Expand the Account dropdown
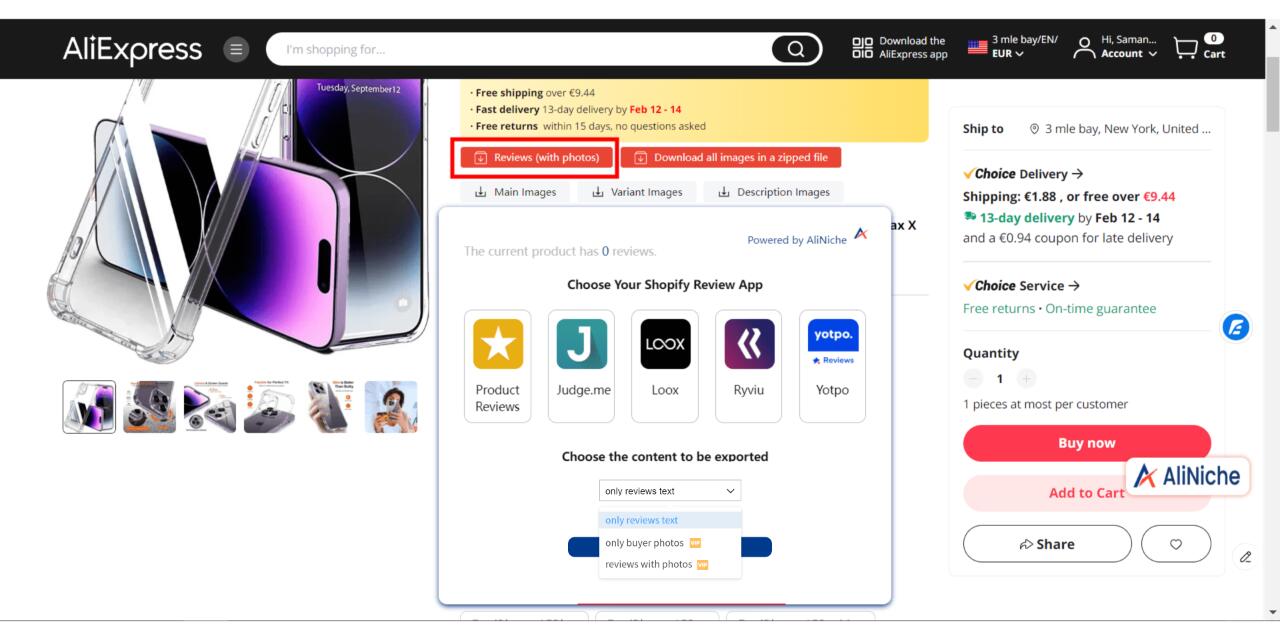The image size is (1280, 640). point(1130,54)
